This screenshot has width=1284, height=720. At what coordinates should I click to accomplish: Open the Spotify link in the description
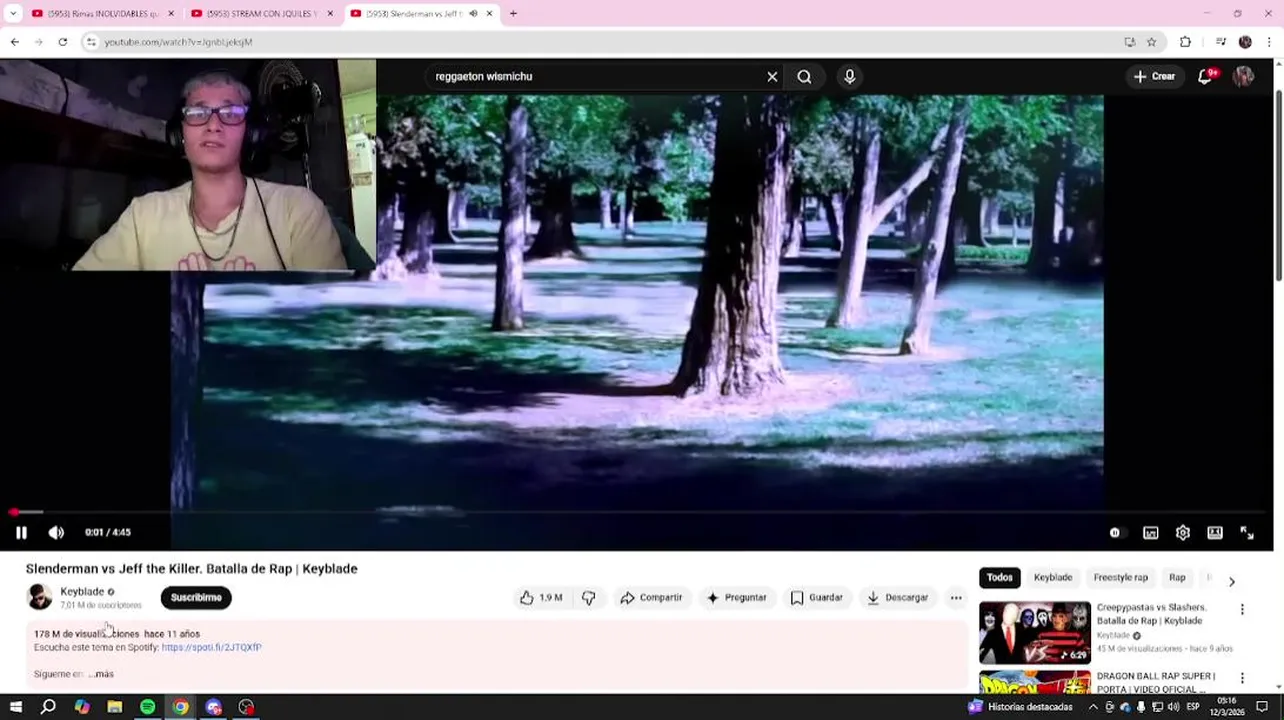(211, 647)
